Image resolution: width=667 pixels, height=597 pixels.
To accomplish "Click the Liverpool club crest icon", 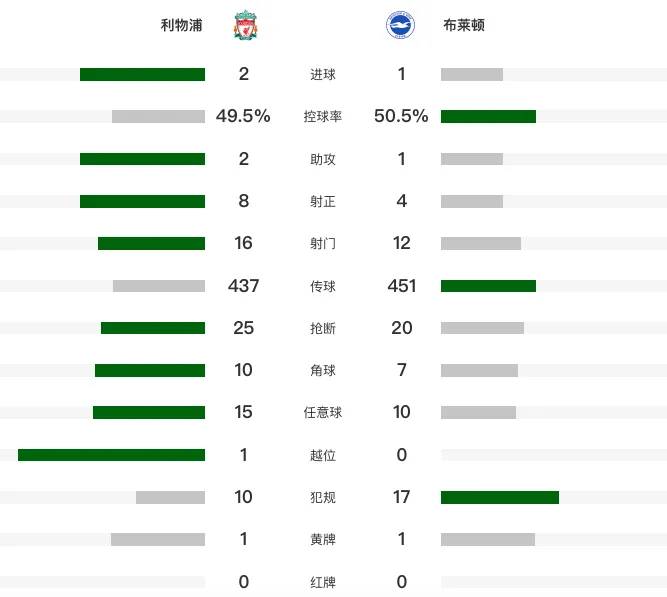I will tap(245, 25).
